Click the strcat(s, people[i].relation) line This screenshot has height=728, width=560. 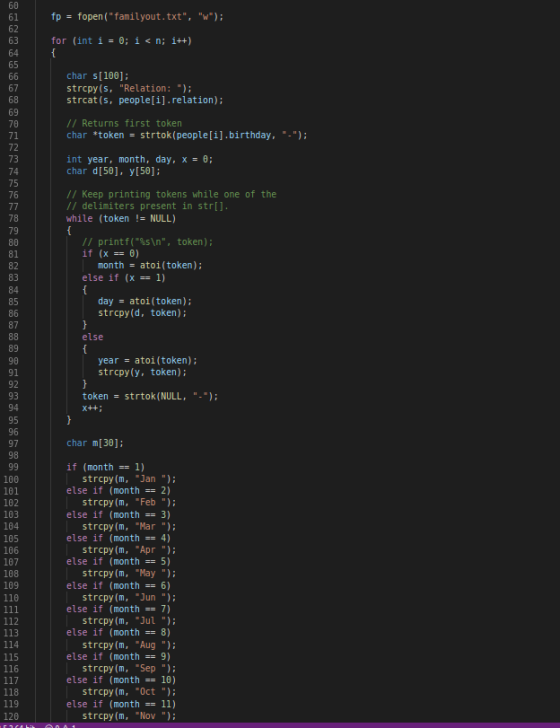pyautogui.click(x=144, y=100)
